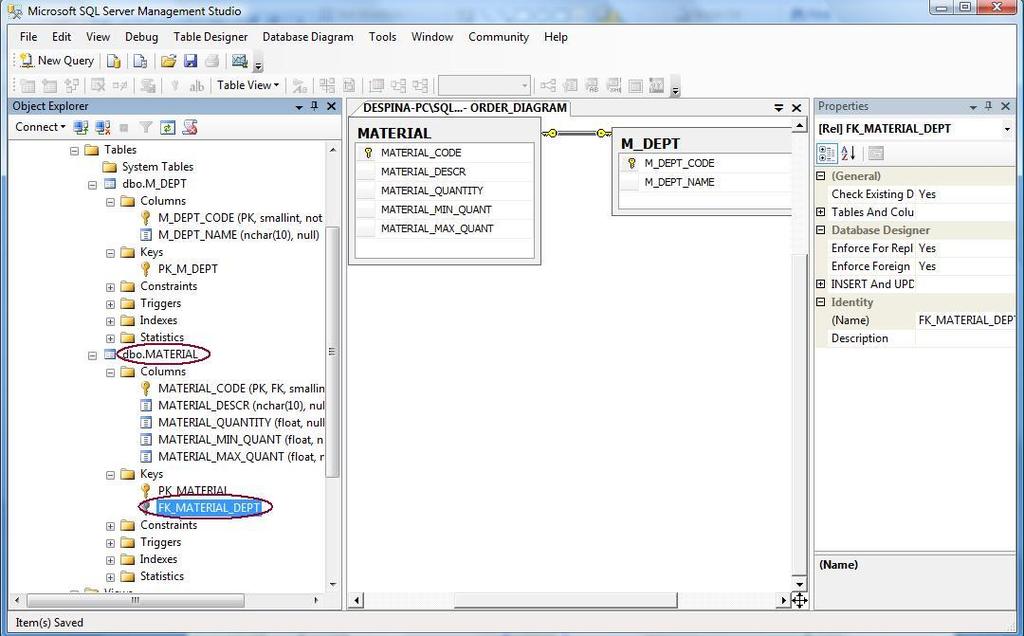Close the Properties panel
The width and height of the screenshot is (1024, 636).
pos(1006,106)
